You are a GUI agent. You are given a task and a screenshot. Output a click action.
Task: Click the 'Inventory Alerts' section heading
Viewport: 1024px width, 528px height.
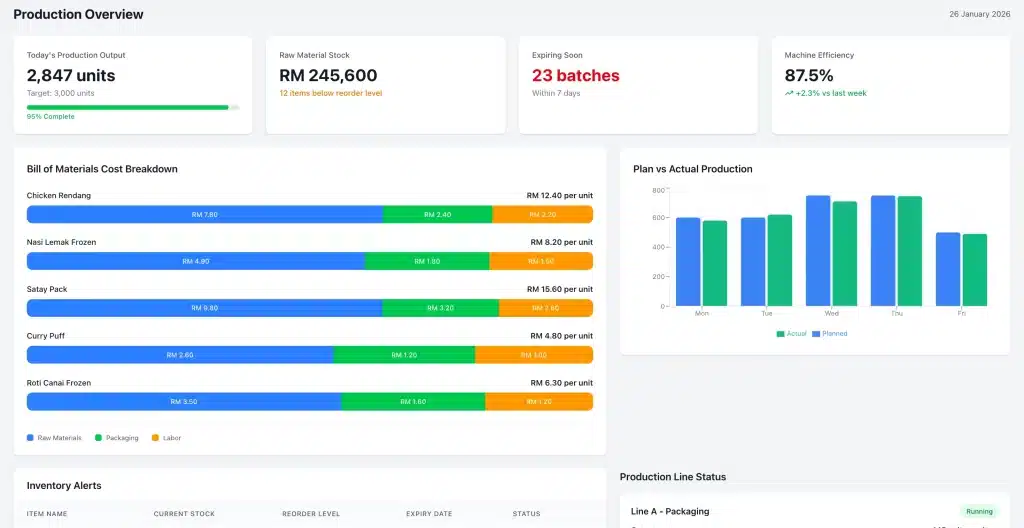pyautogui.click(x=64, y=486)
